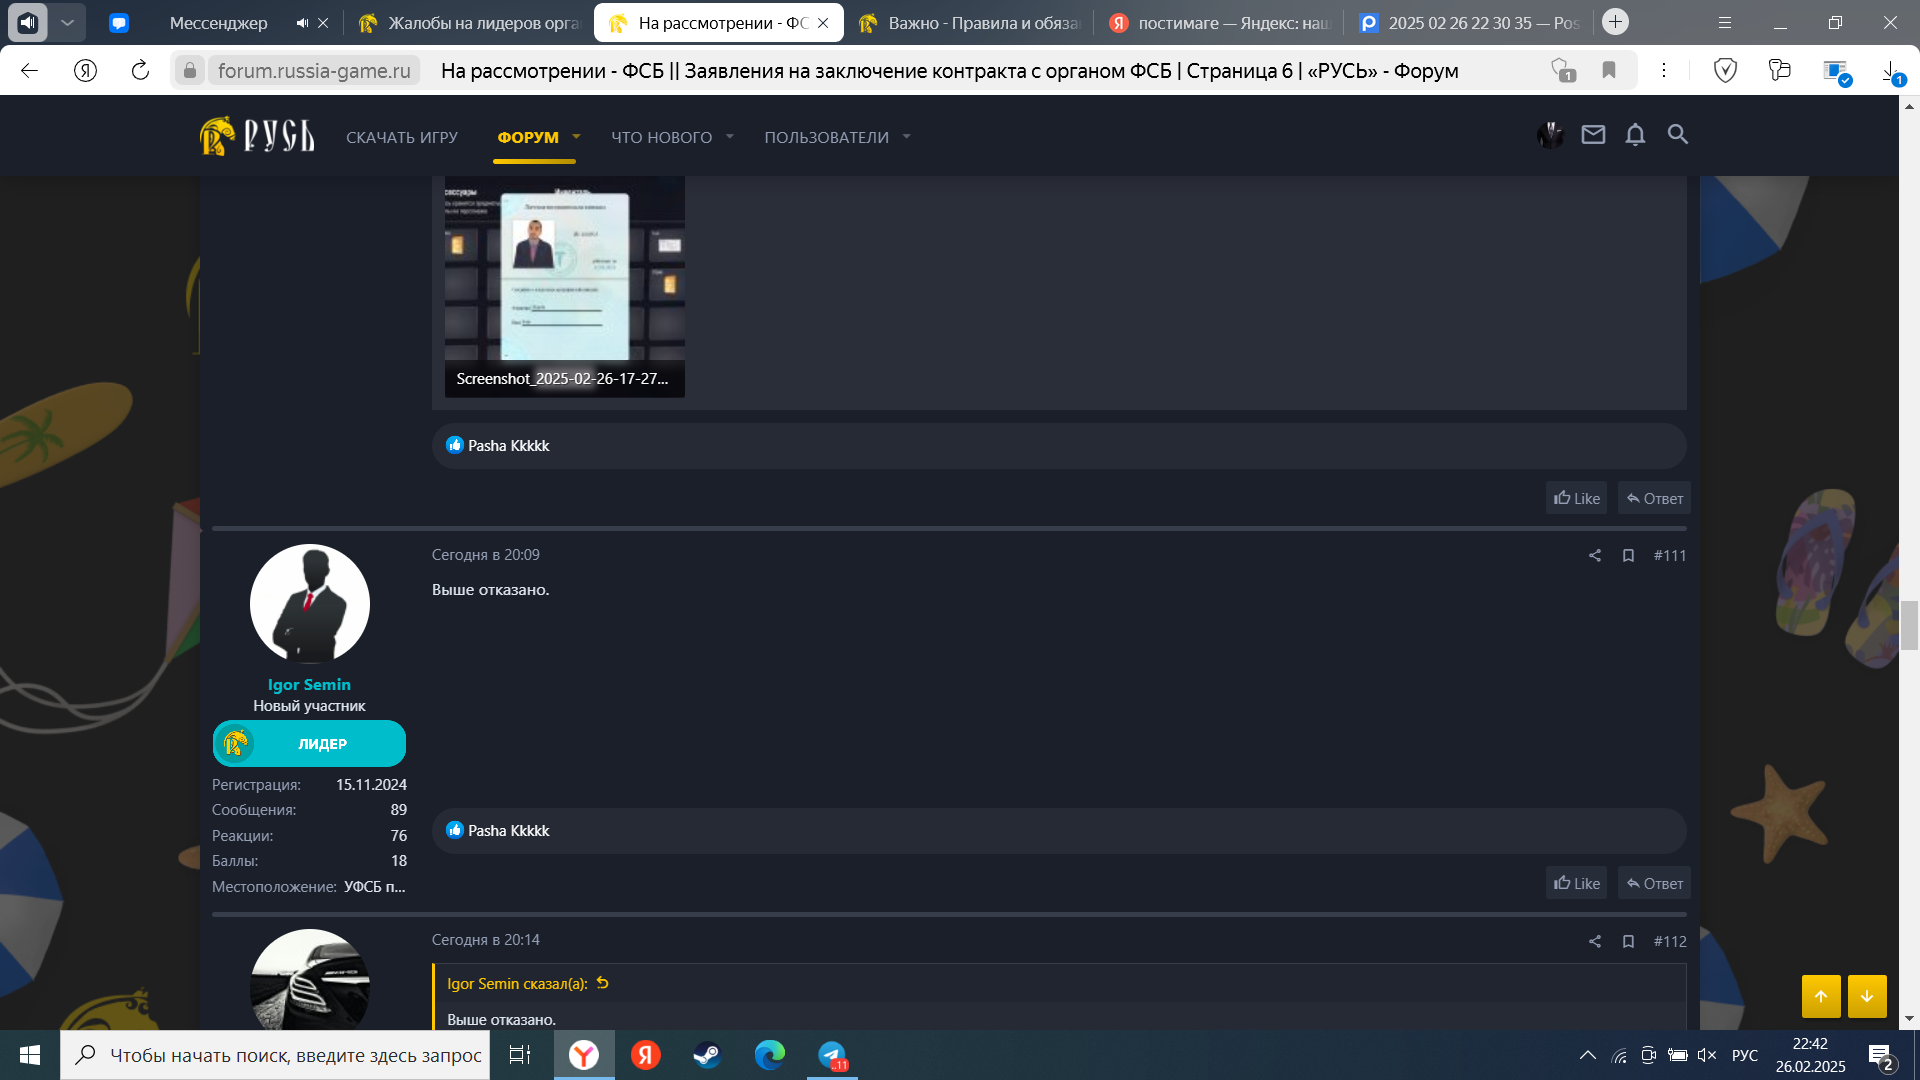Expand the ФОРУМ menu dropdown arrow
Screen dimensions: 1920x1080
click(x=576, y=137)
